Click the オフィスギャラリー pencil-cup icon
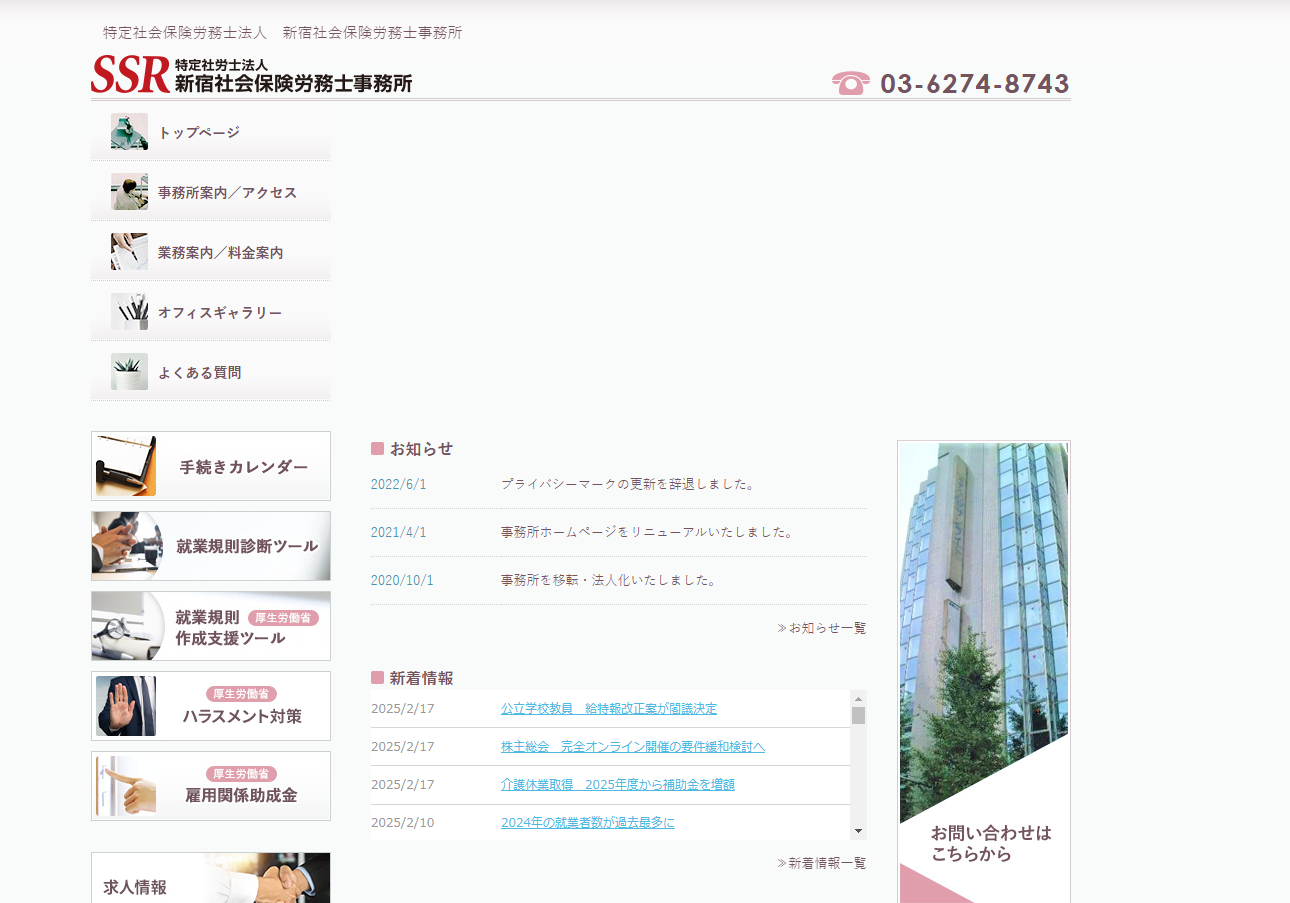 (129, 312)
